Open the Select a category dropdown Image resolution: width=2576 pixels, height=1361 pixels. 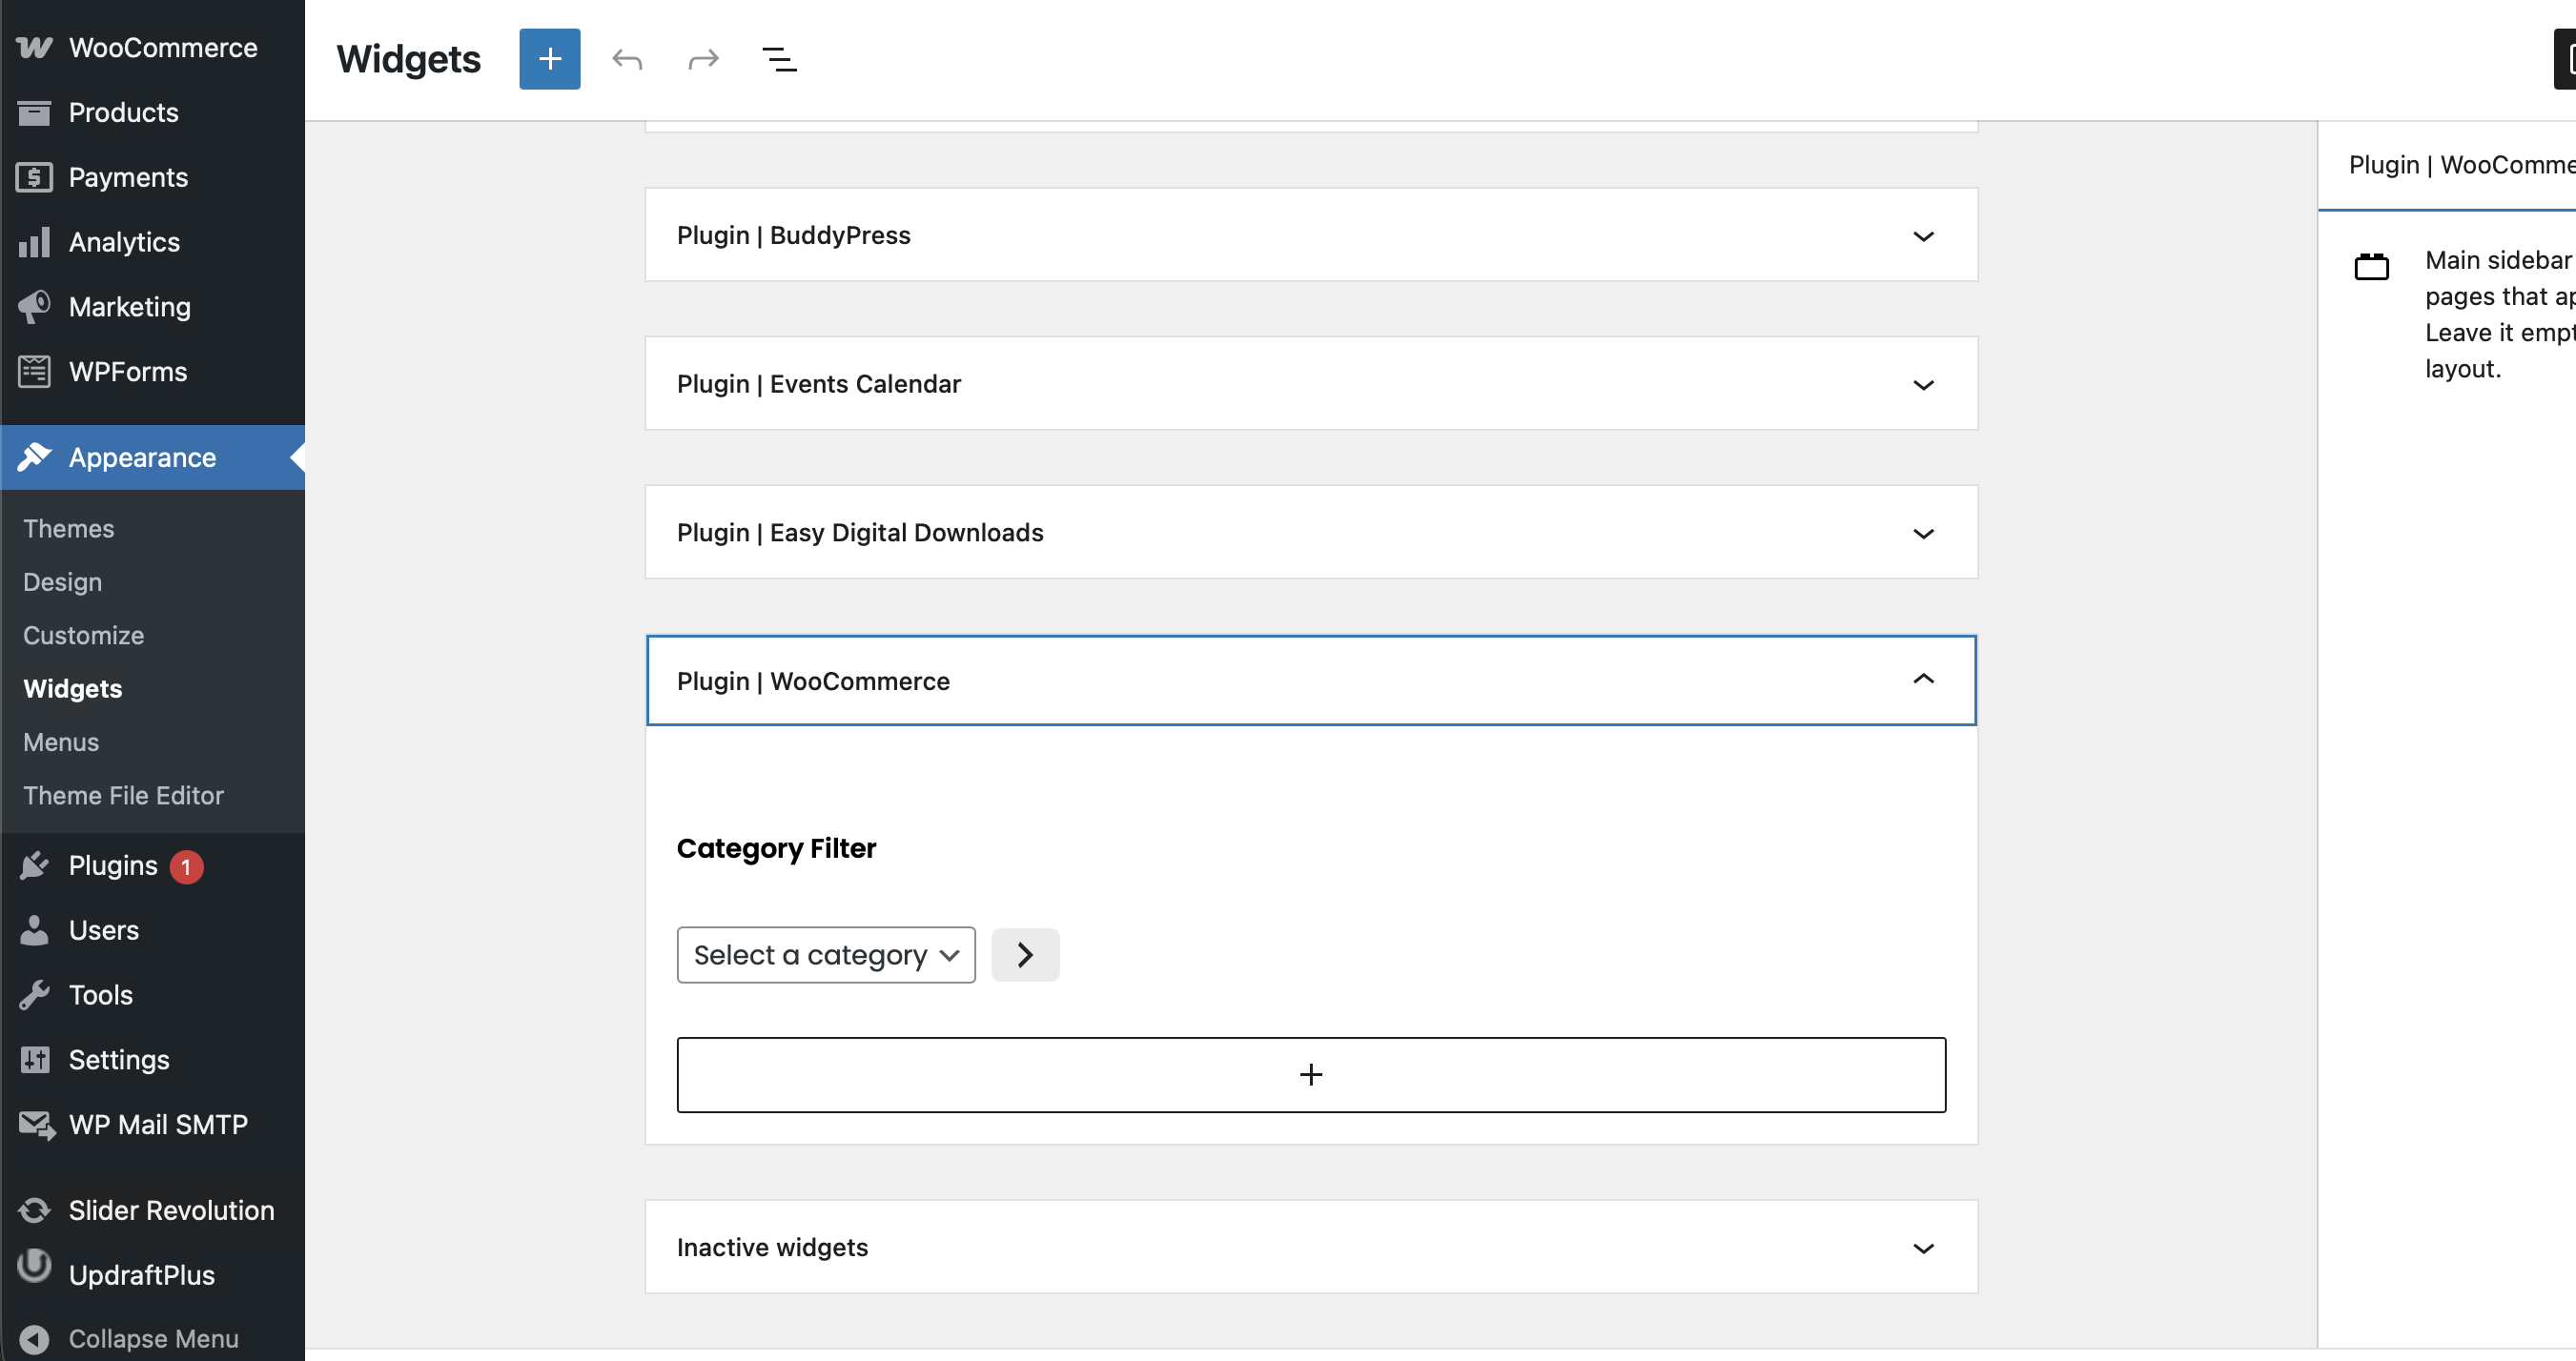coord(825,955)
